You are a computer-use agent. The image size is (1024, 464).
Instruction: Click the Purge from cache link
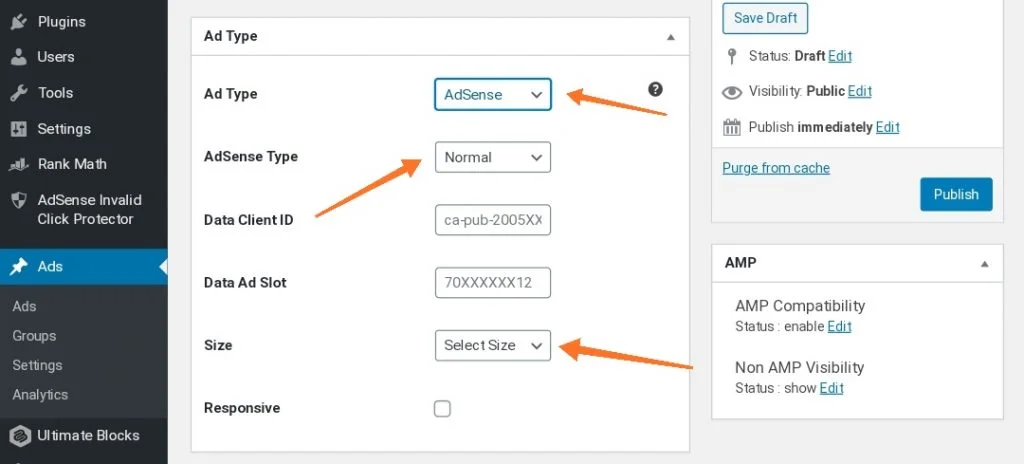pyautogui.click(x=776, y=168)
